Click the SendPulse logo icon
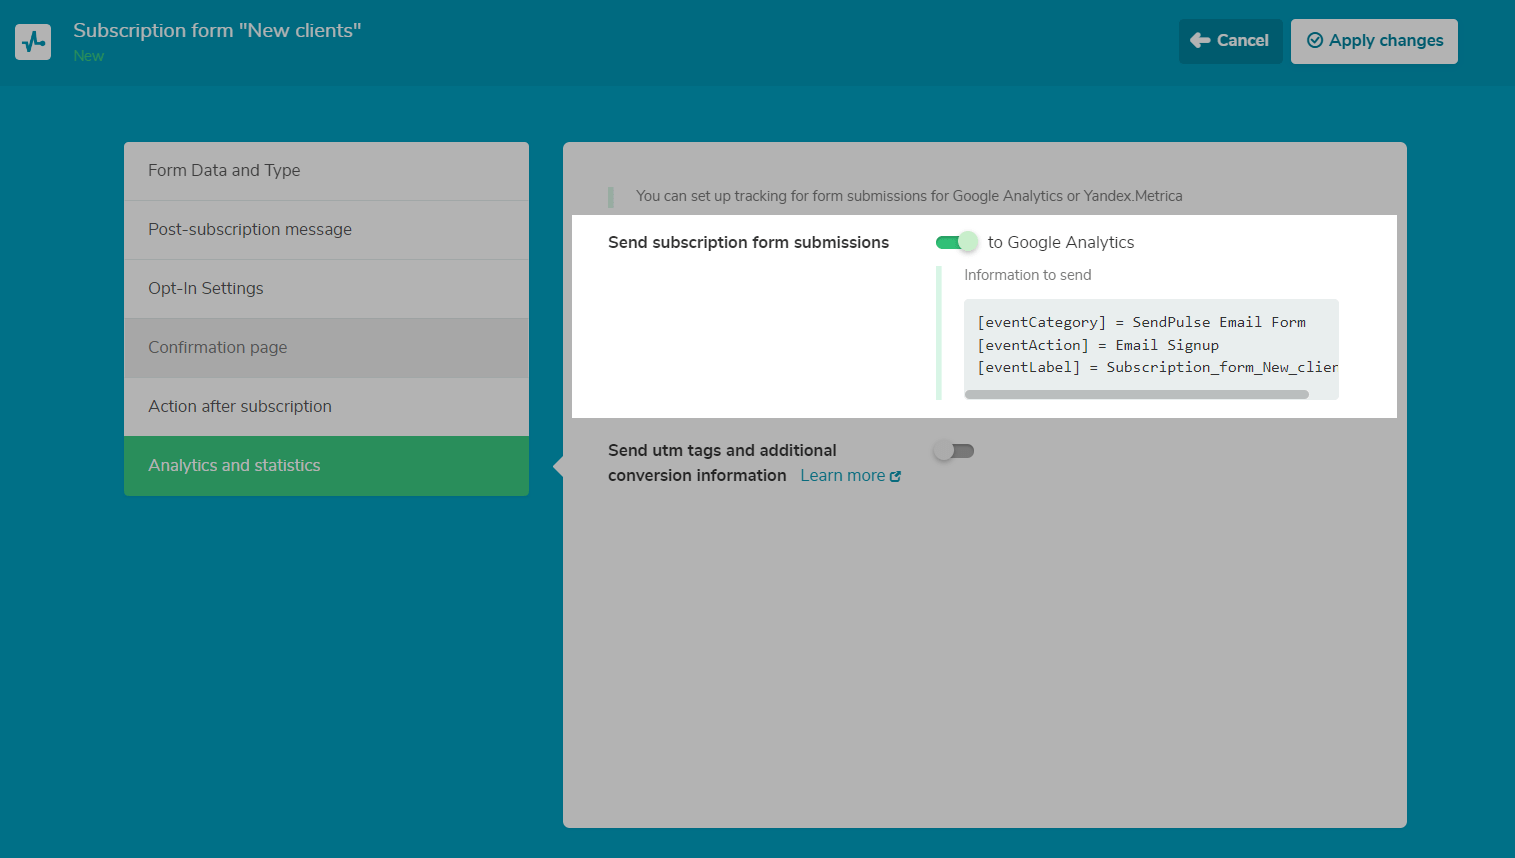The image size is (1515, 858). point(33,42)
